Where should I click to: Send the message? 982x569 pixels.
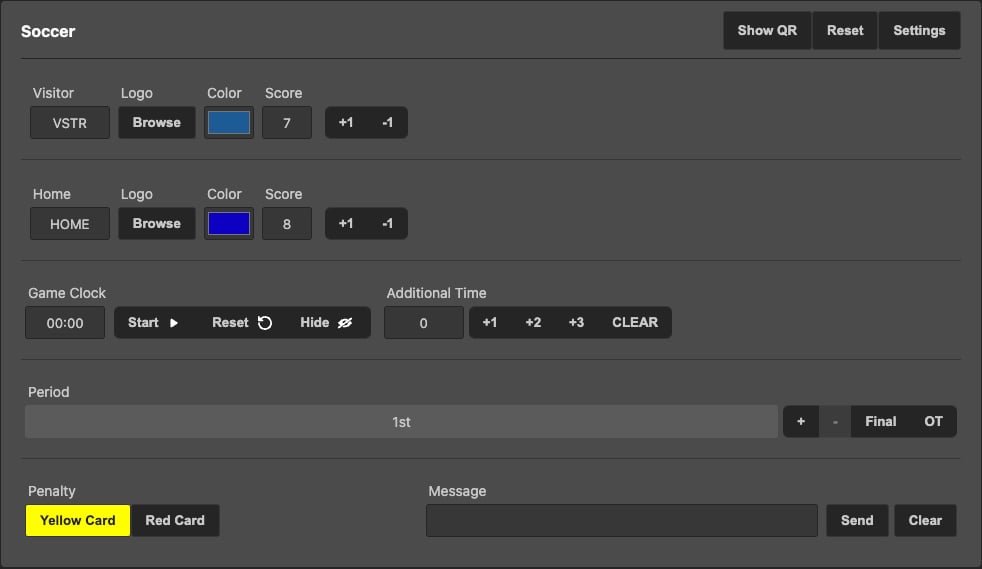(x=857, y=520)
